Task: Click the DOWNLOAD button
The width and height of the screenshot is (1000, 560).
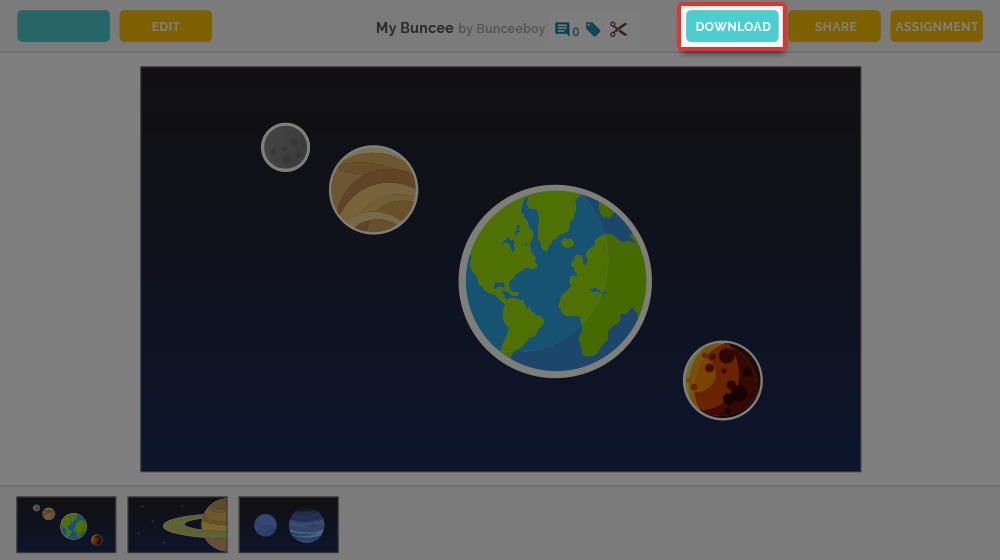Action: tap(732, 27)
